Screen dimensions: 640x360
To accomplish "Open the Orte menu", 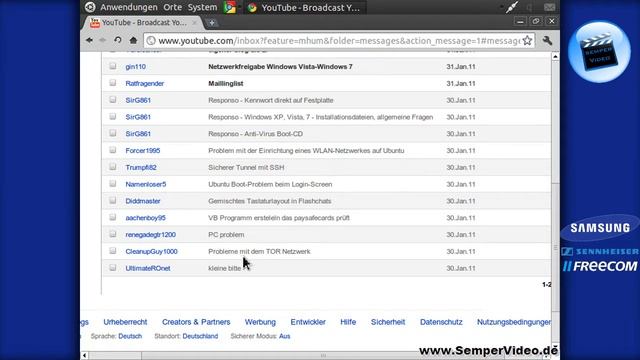I will coord(172,7).
